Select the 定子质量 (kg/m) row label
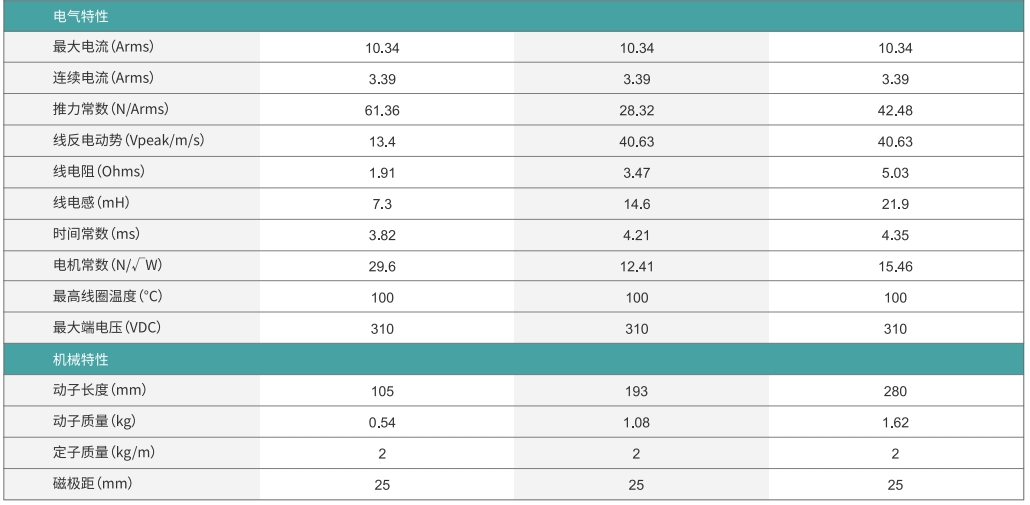 coord(104,453)
